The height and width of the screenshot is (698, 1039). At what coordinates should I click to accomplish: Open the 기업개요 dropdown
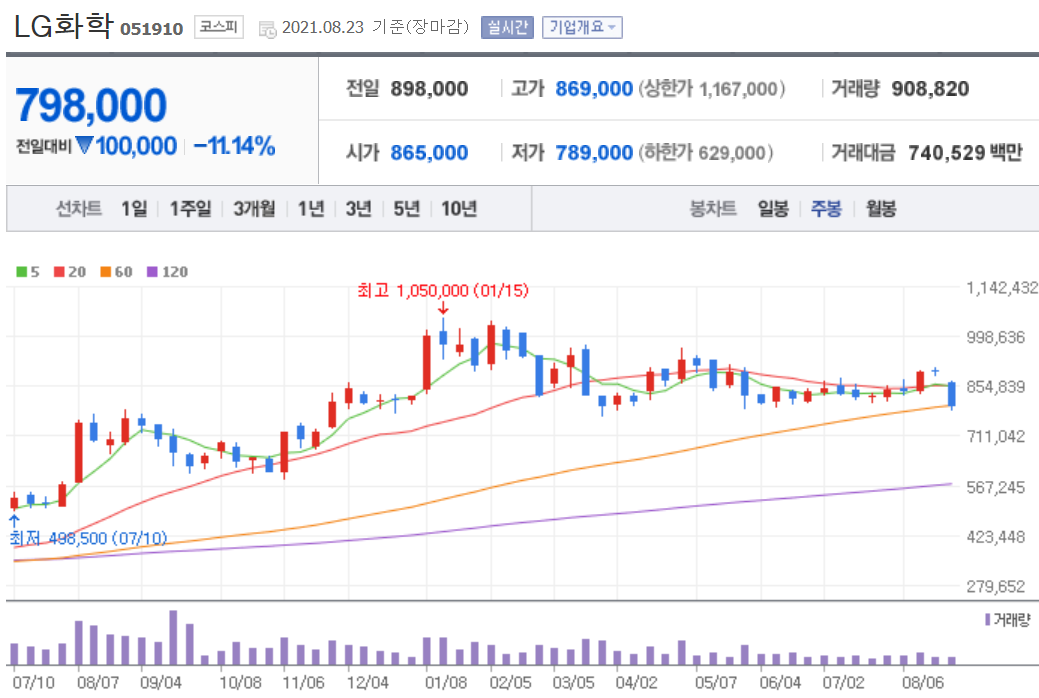582,27
